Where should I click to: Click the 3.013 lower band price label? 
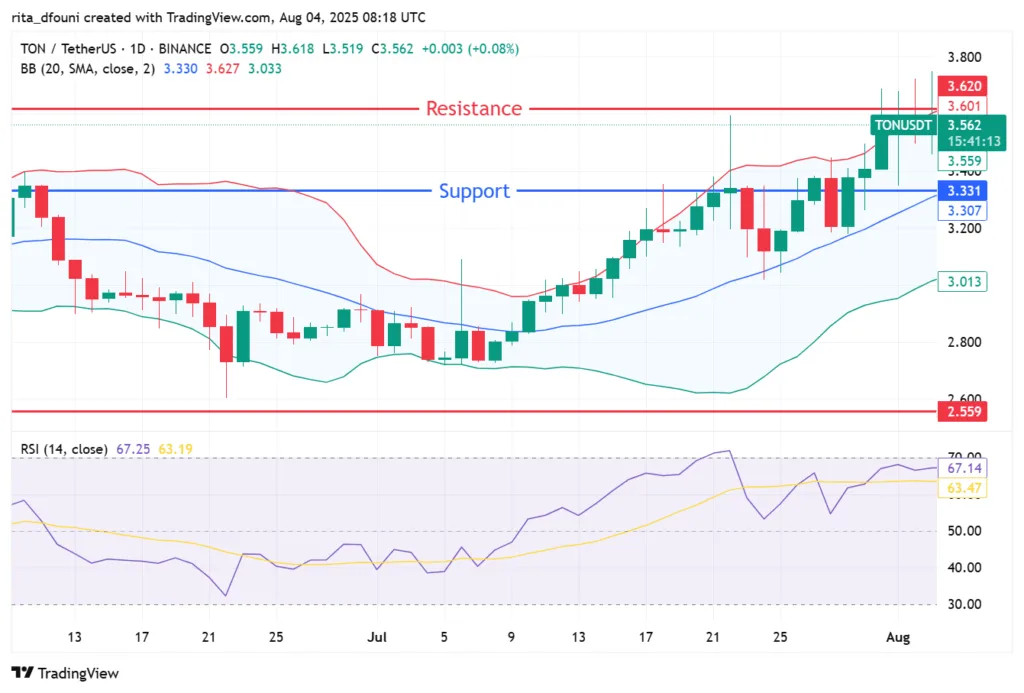pos(962,282)
